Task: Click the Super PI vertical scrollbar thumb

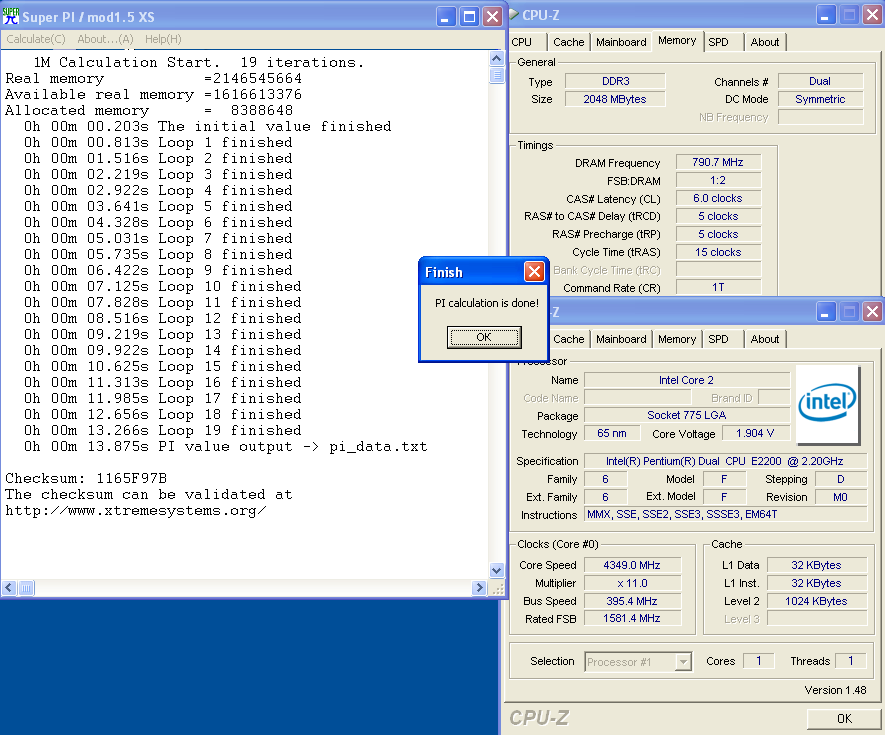Action: point(496,75)
